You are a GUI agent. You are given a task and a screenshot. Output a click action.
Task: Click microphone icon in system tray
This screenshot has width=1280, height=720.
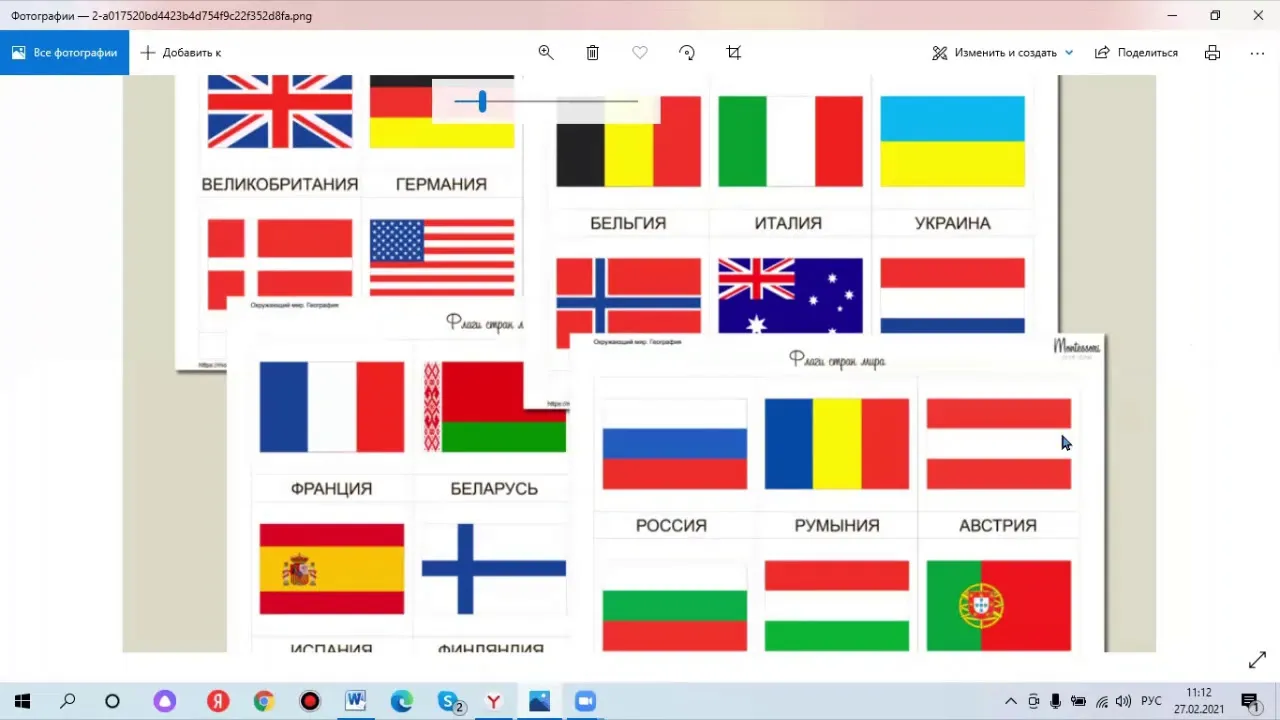click(1056, 702)
